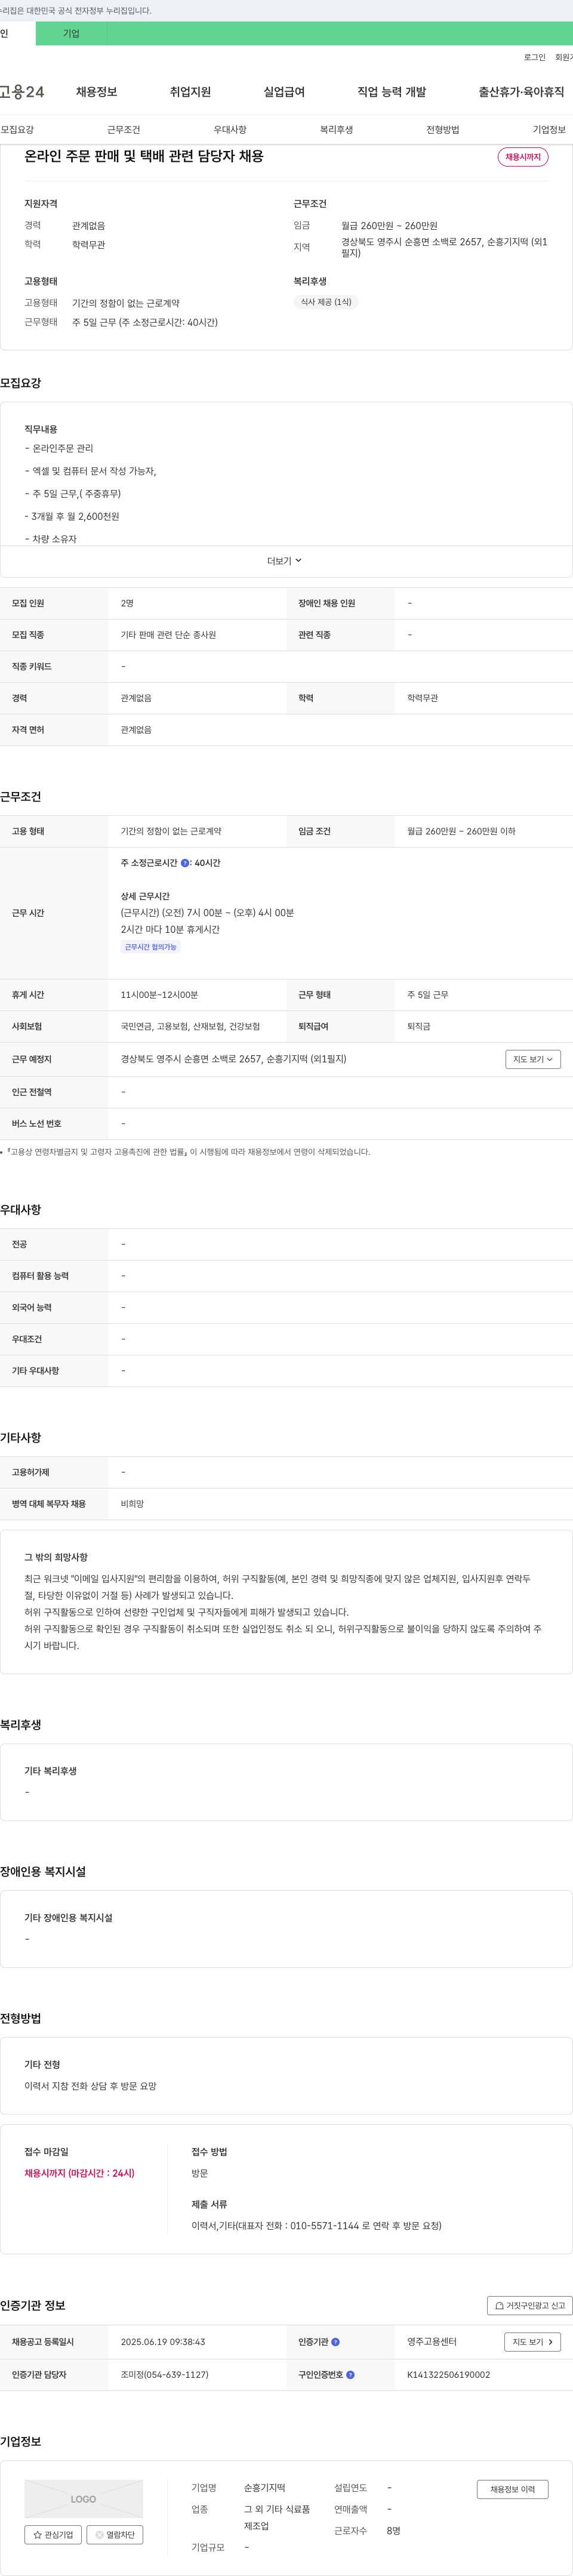Expand job details with 더보기

pos(284,561)
